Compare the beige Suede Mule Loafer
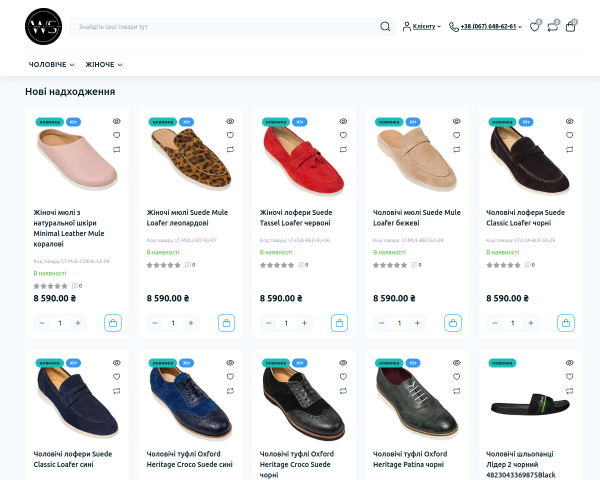Screen dimensions: 600x480 tap(457, 149)
